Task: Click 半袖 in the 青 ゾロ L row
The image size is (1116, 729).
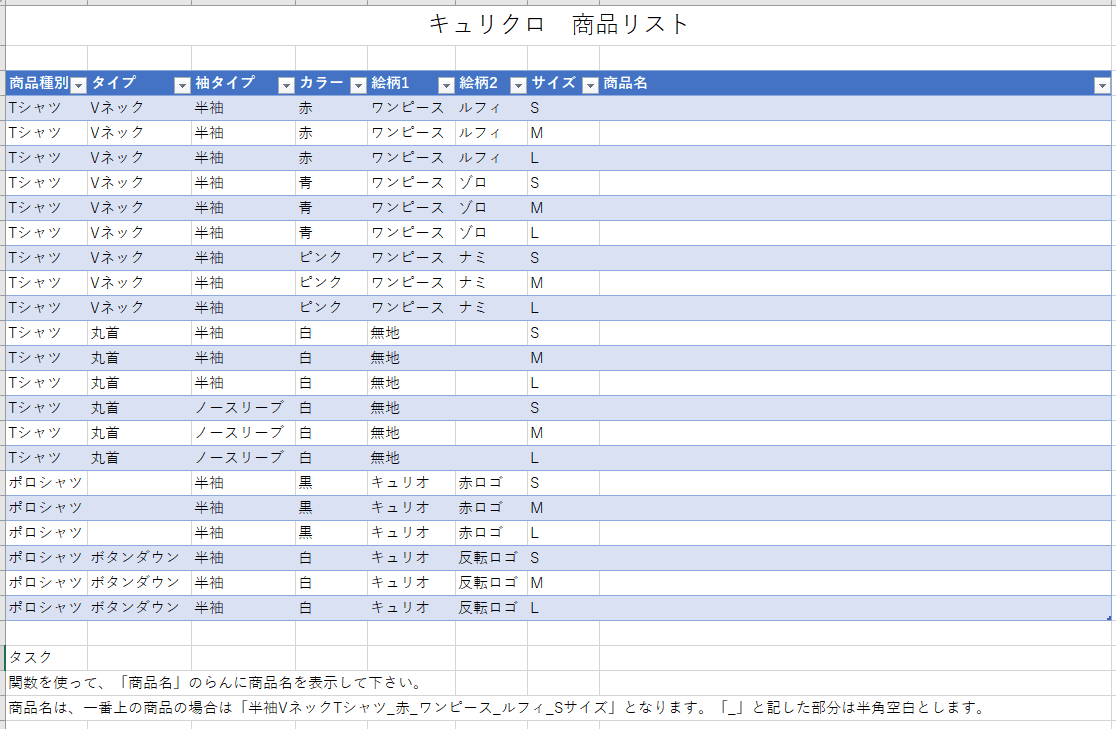Action: click(x=209, y=233)
